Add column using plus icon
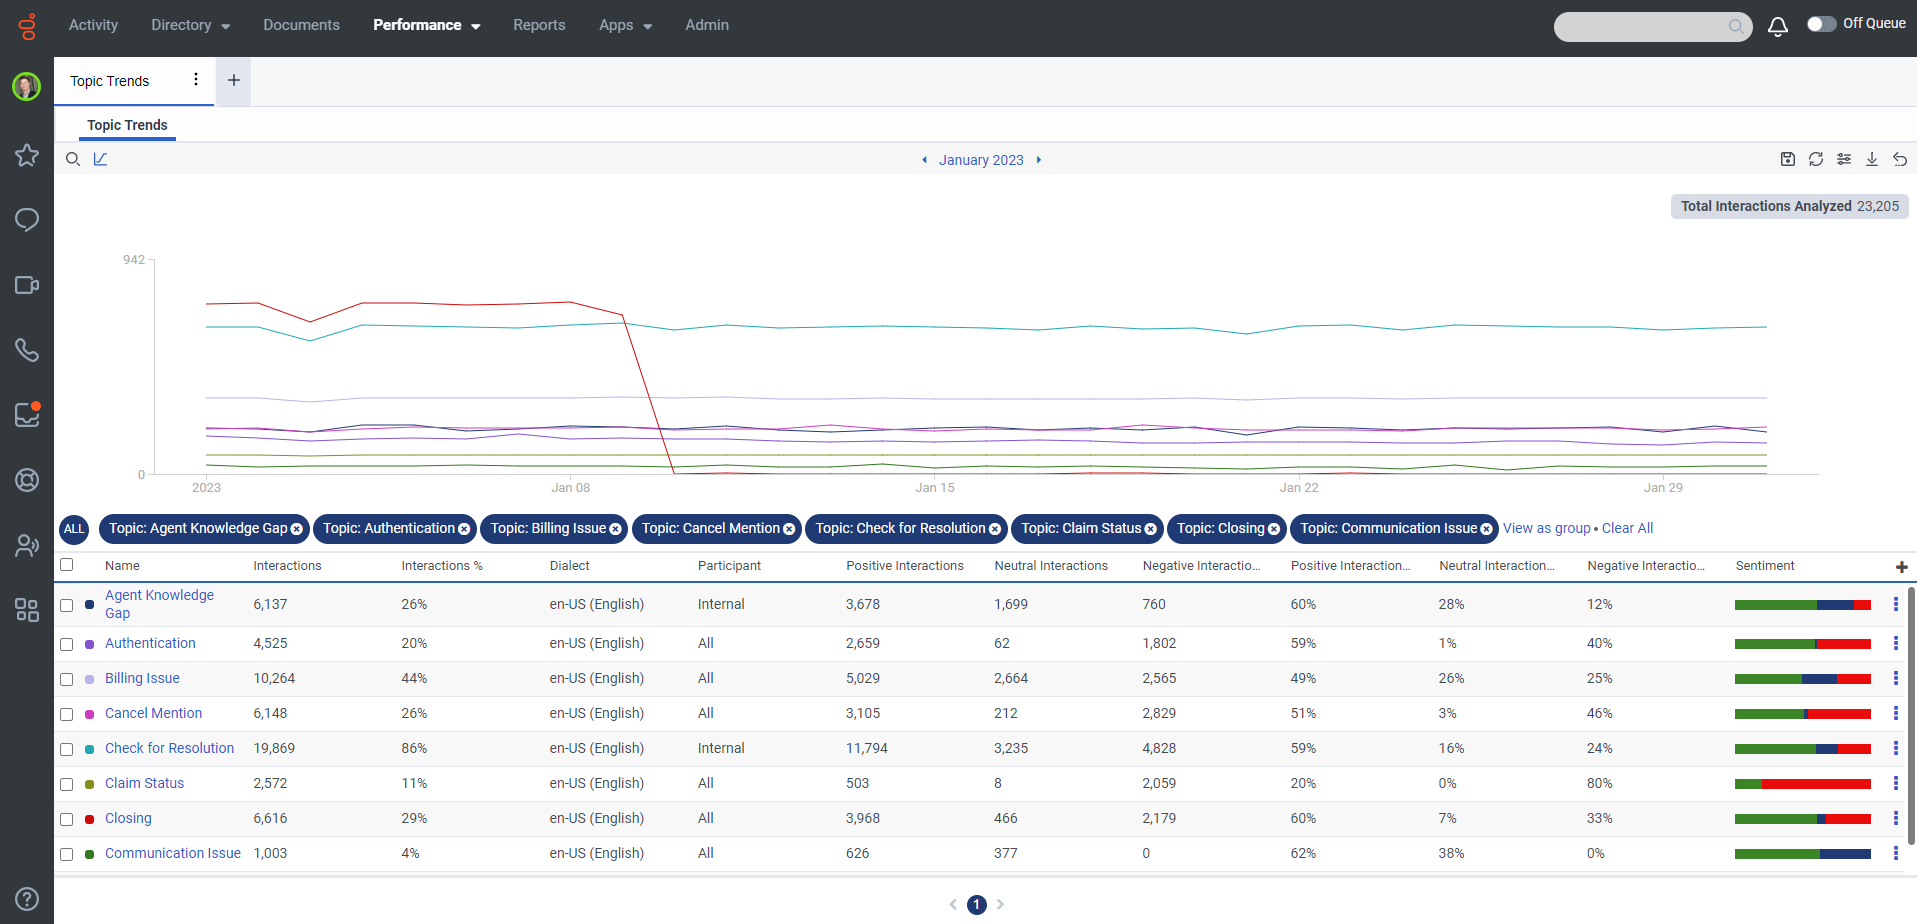Viewport: 1917px width, 924px height. pos(1901,567)
